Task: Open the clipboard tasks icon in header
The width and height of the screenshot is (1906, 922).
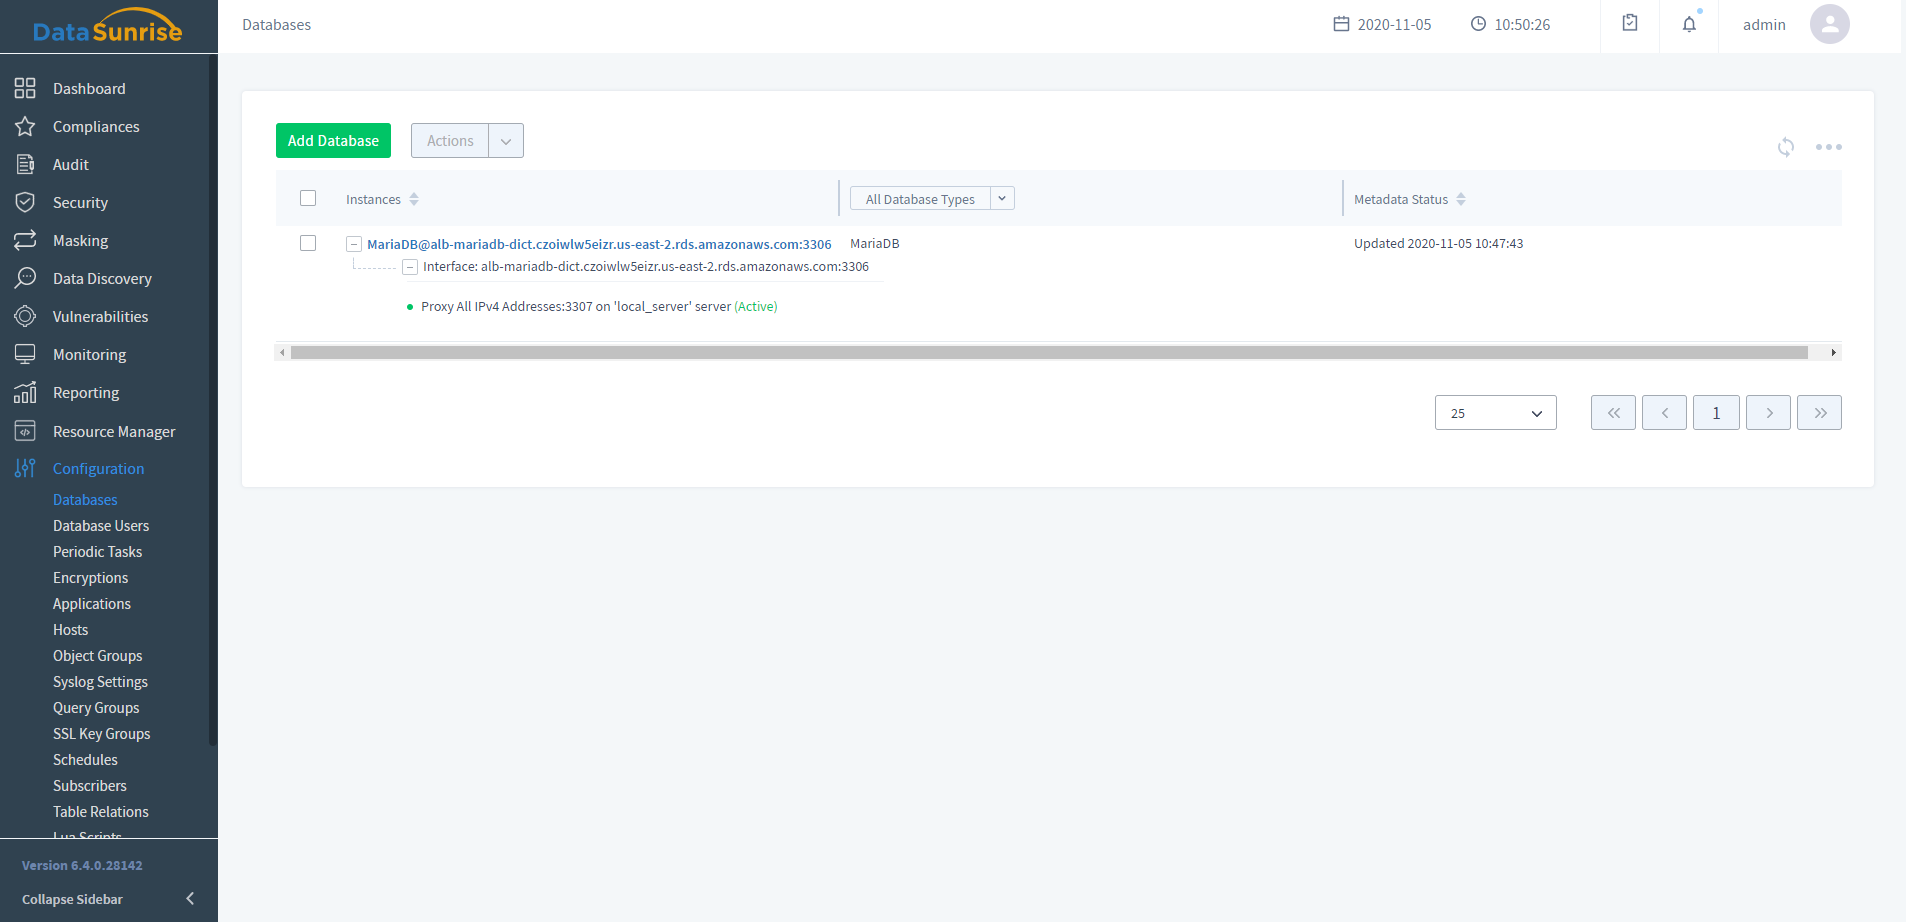Action: (x=1630, y=24)
